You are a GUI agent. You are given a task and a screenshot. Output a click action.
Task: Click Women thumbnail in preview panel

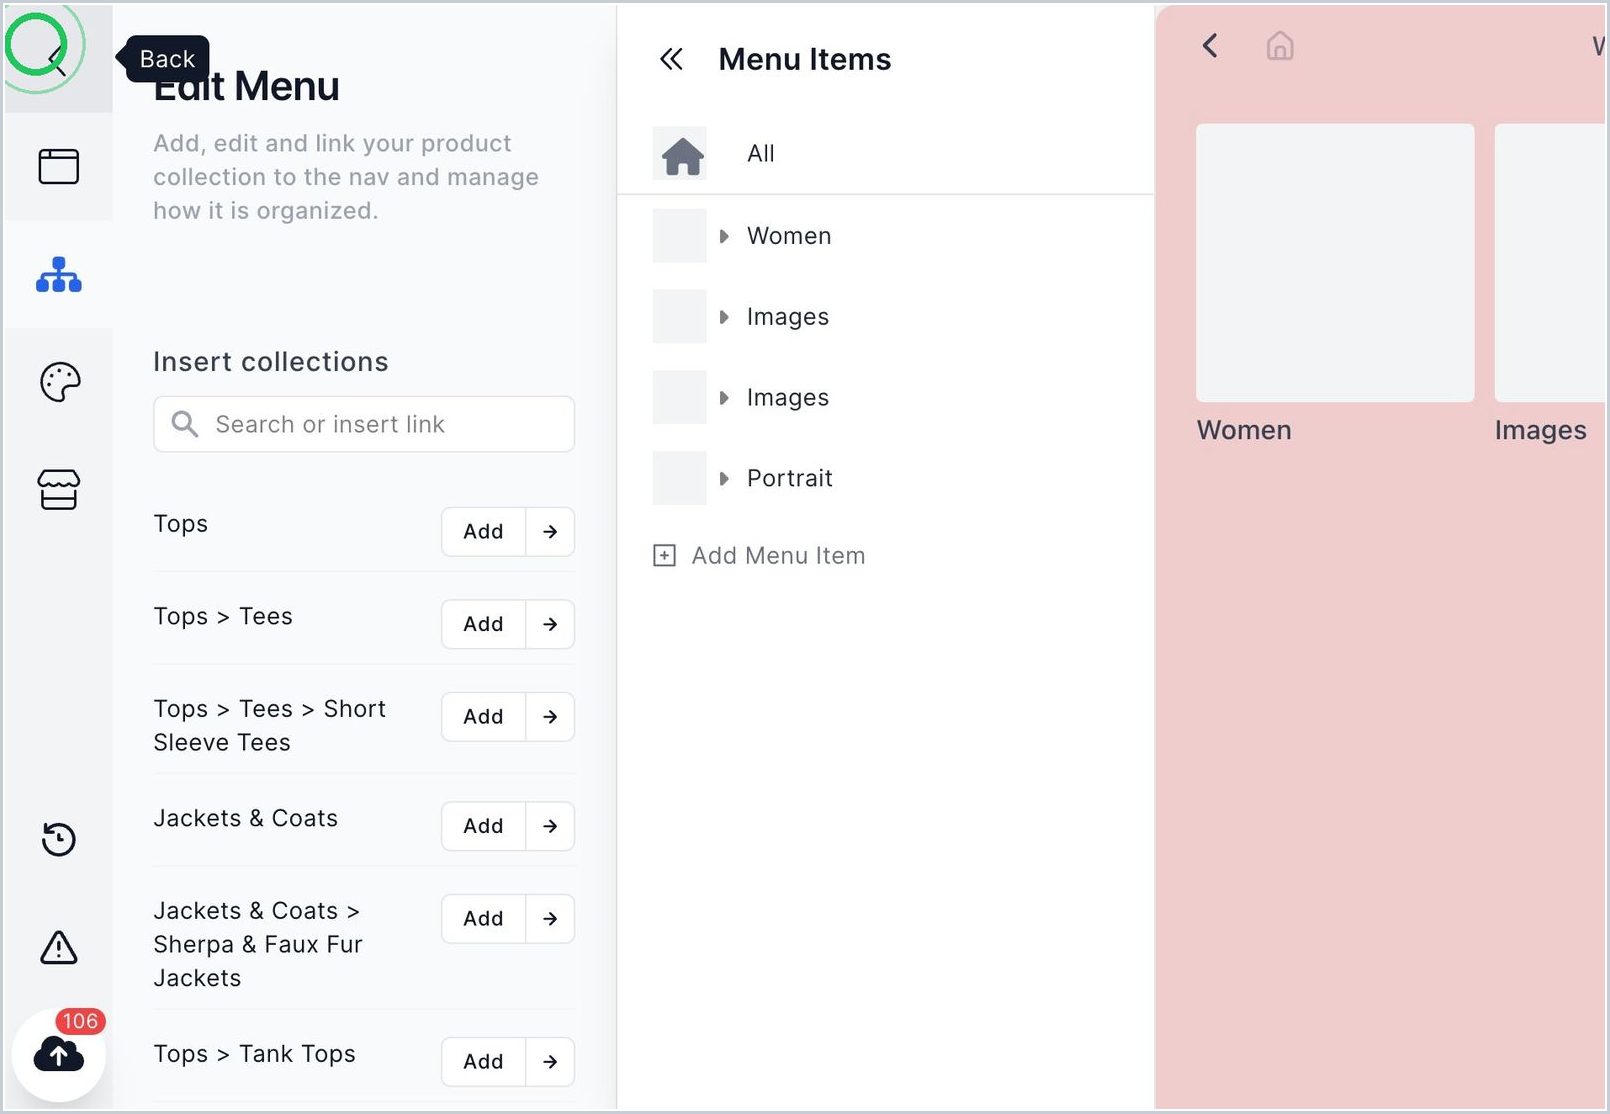(1335, 263)
